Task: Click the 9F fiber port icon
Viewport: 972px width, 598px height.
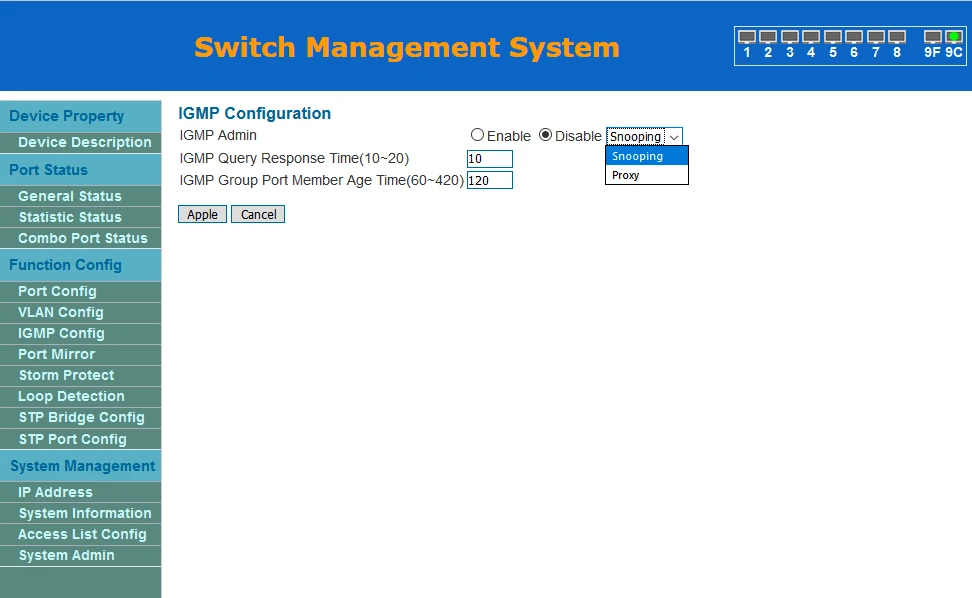Action: click(x=932, y=37)
